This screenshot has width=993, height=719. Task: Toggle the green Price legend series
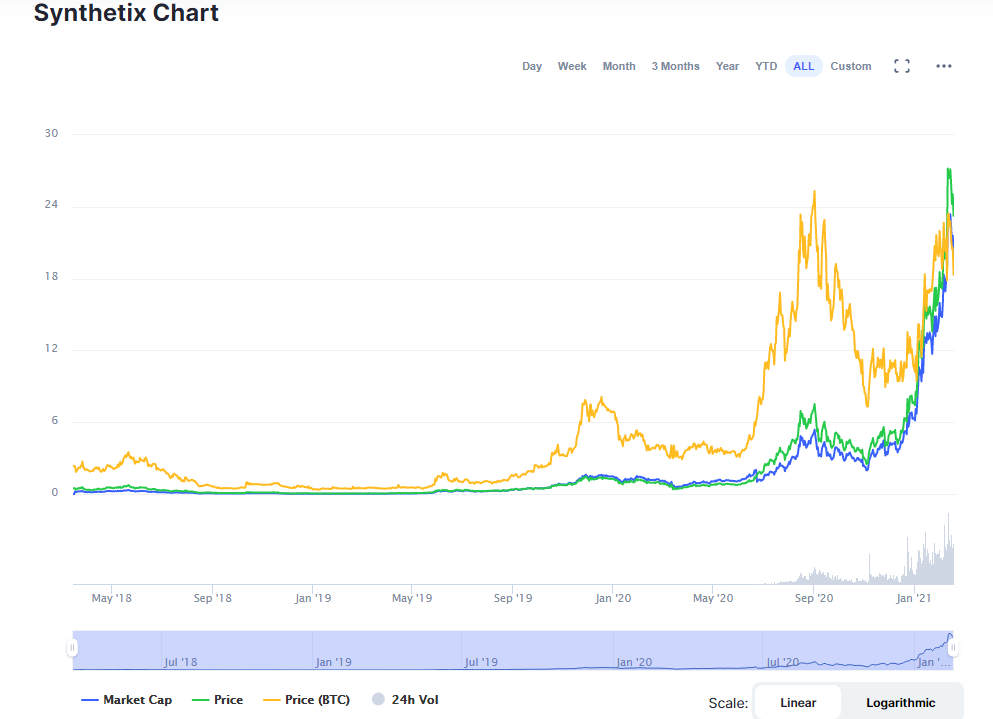(x=218, y=700)
